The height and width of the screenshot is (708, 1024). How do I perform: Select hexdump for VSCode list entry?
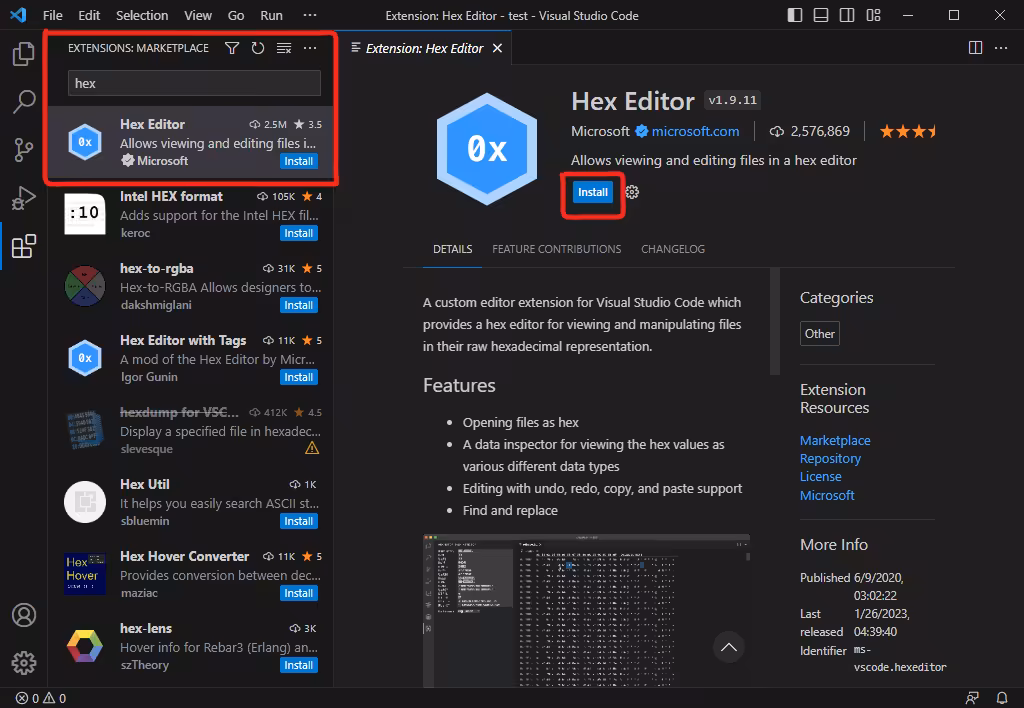point(191,430)
